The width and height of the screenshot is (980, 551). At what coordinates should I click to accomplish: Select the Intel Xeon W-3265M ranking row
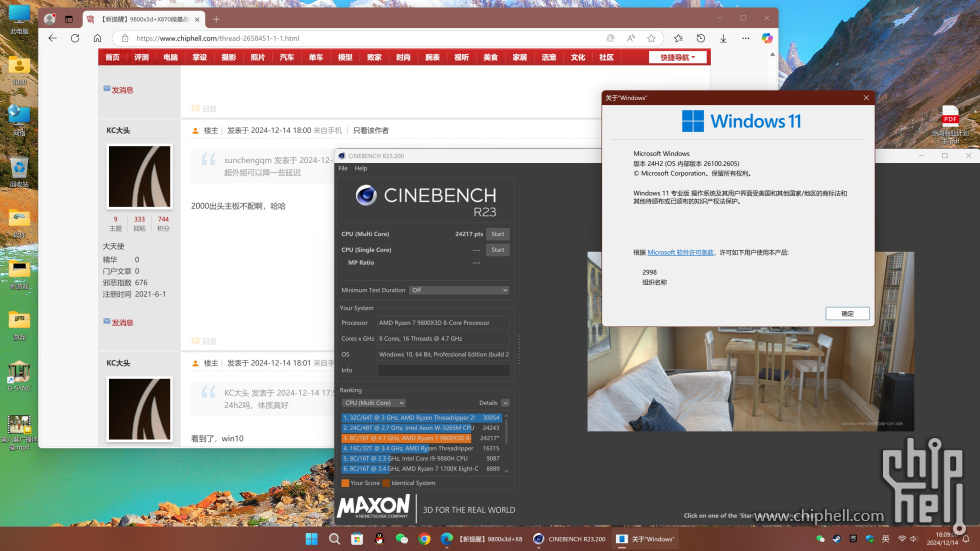tap(421, 428)
